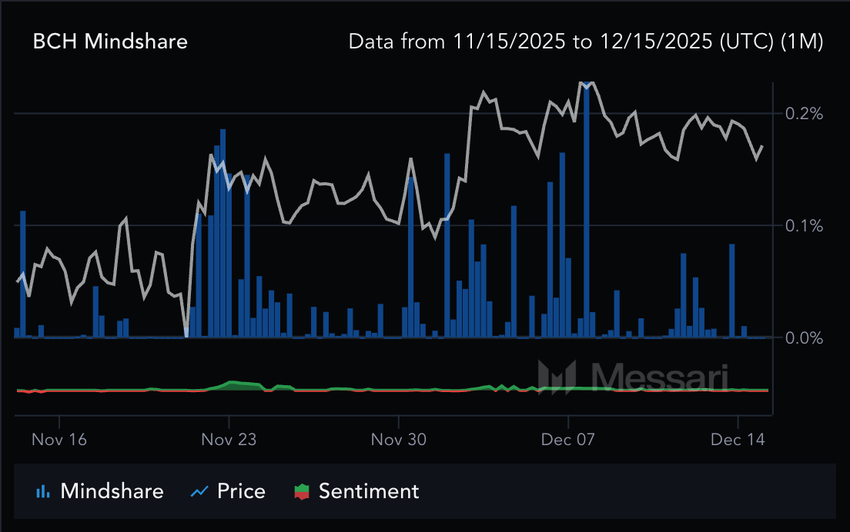Select the Nov 30 x-axis label
Screen dimensions: 850x532
[399, 438]
